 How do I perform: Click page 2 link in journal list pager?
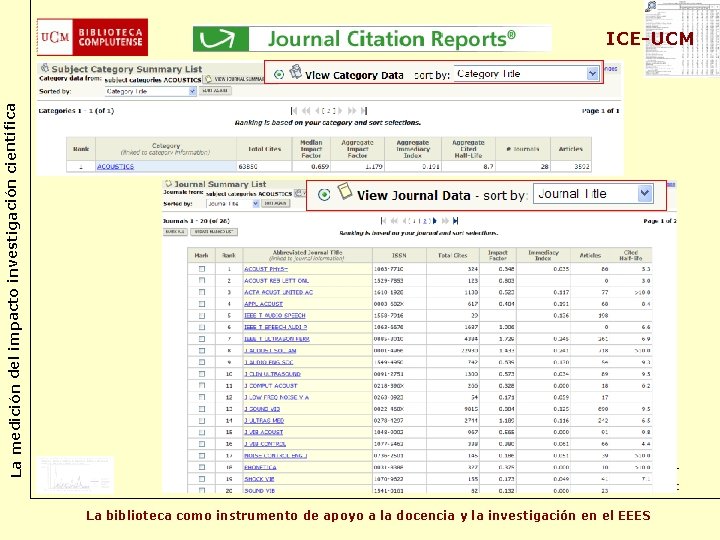427,221
